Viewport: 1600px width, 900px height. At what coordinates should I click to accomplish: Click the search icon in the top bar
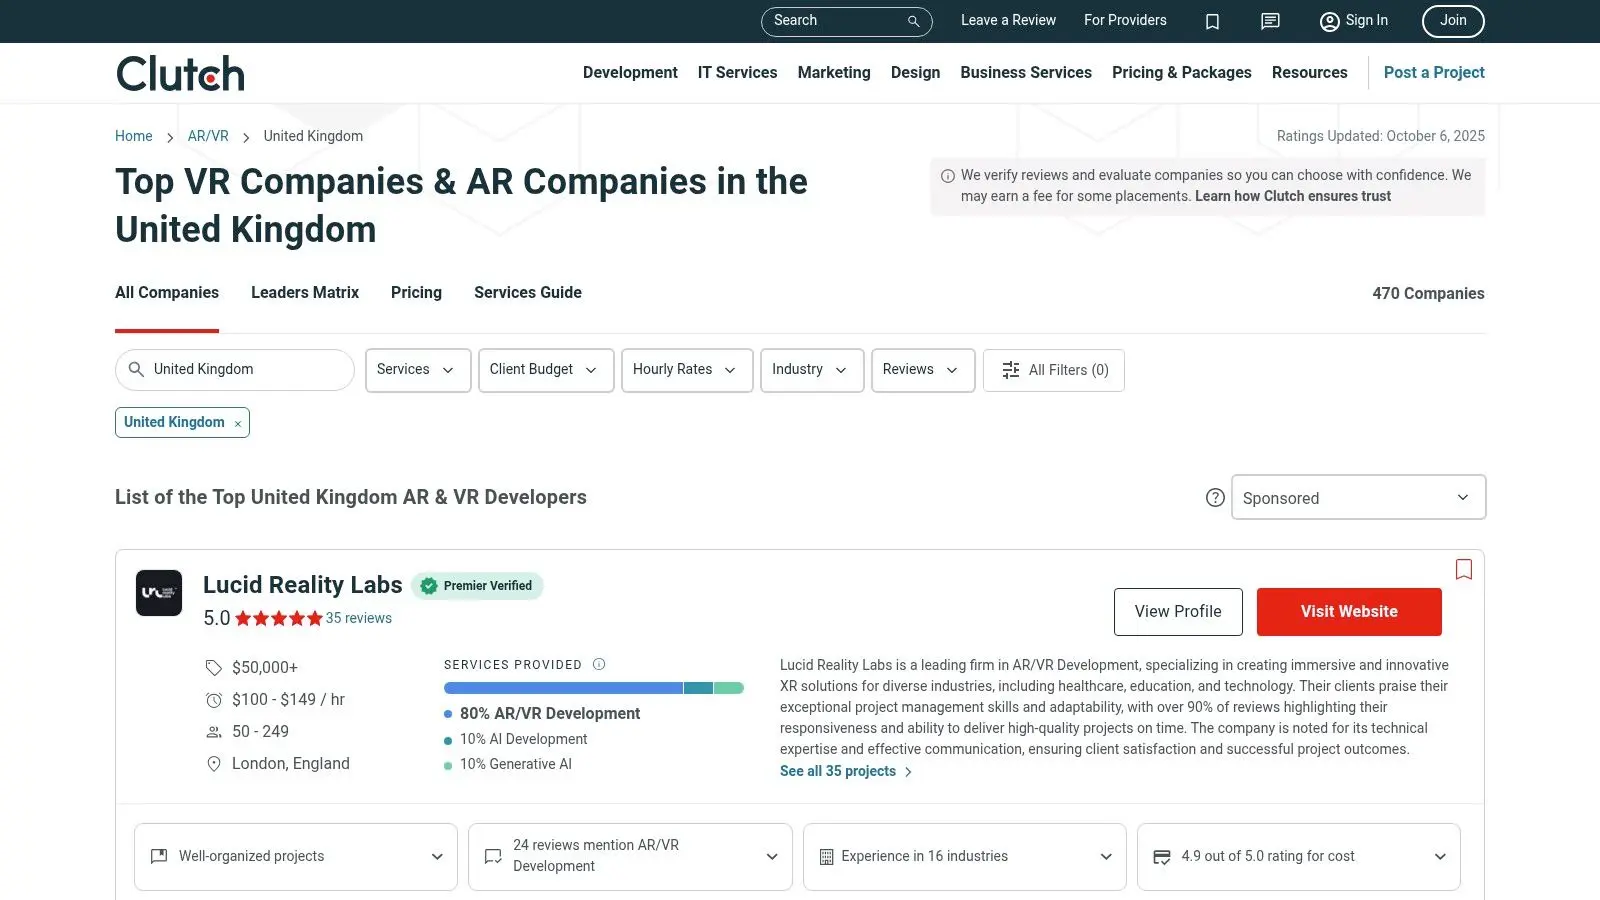tap(911, 20)
